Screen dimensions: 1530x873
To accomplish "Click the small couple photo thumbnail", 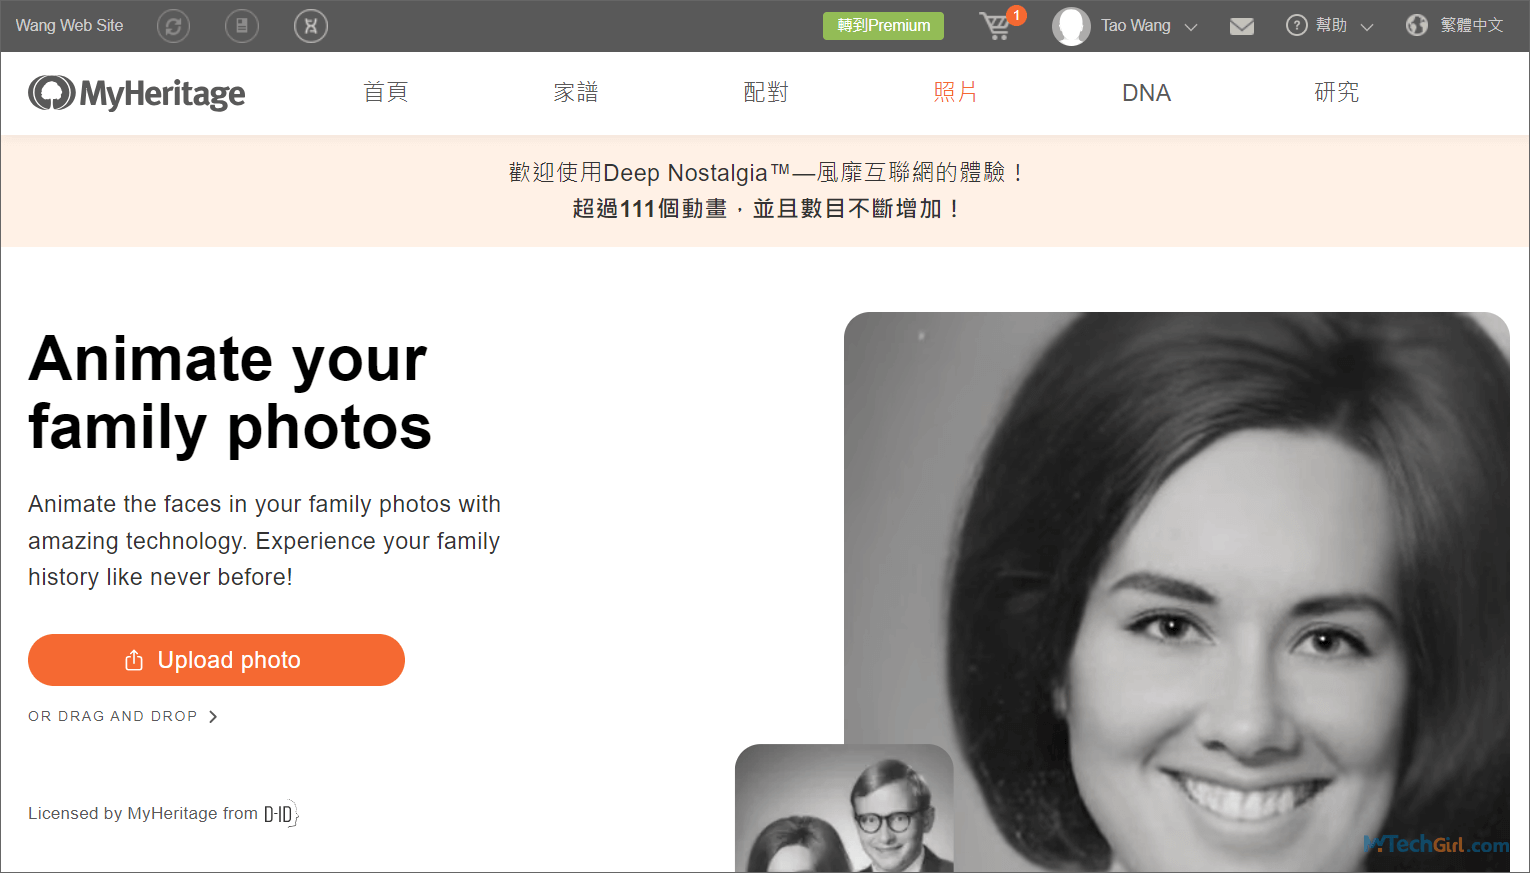I will click(x=844, y=810).
